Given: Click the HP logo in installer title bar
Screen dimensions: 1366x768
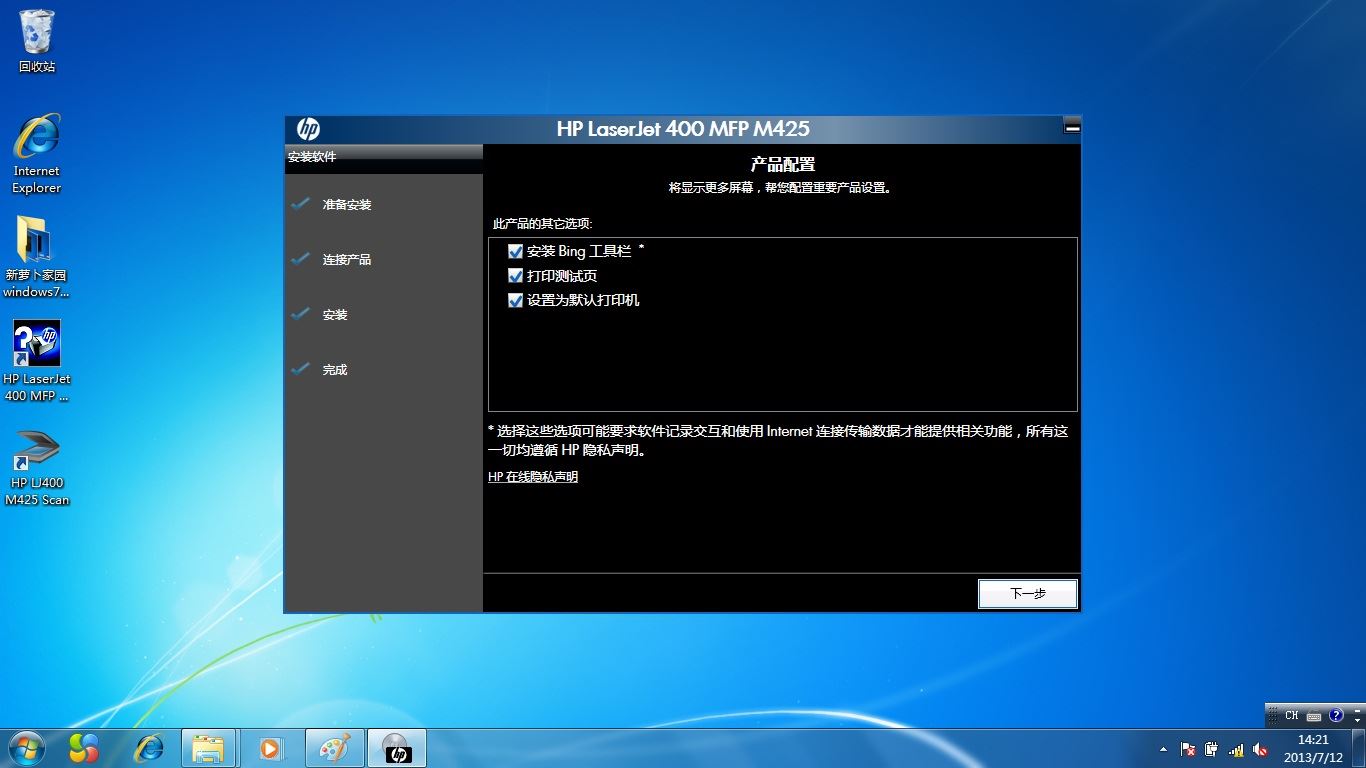Looking at the screenshot, I should [x=308, y=129].
